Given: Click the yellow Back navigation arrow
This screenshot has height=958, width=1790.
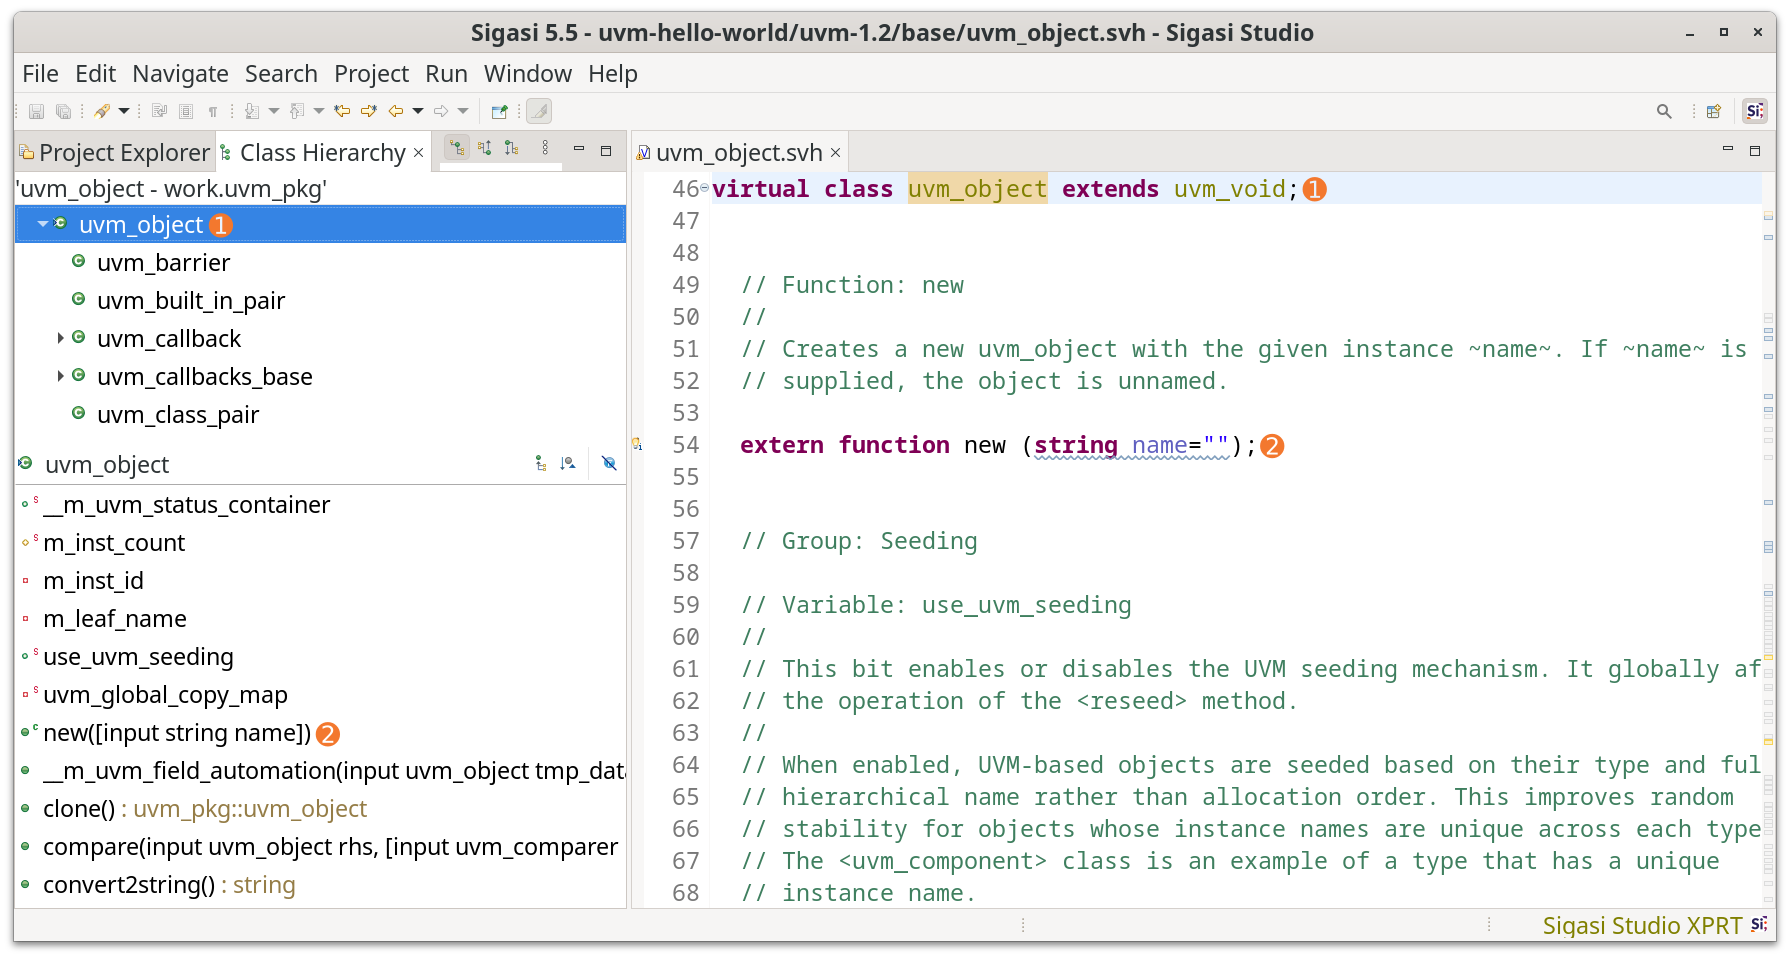Looking at the screenshot, I should click(x=396, y=111).
